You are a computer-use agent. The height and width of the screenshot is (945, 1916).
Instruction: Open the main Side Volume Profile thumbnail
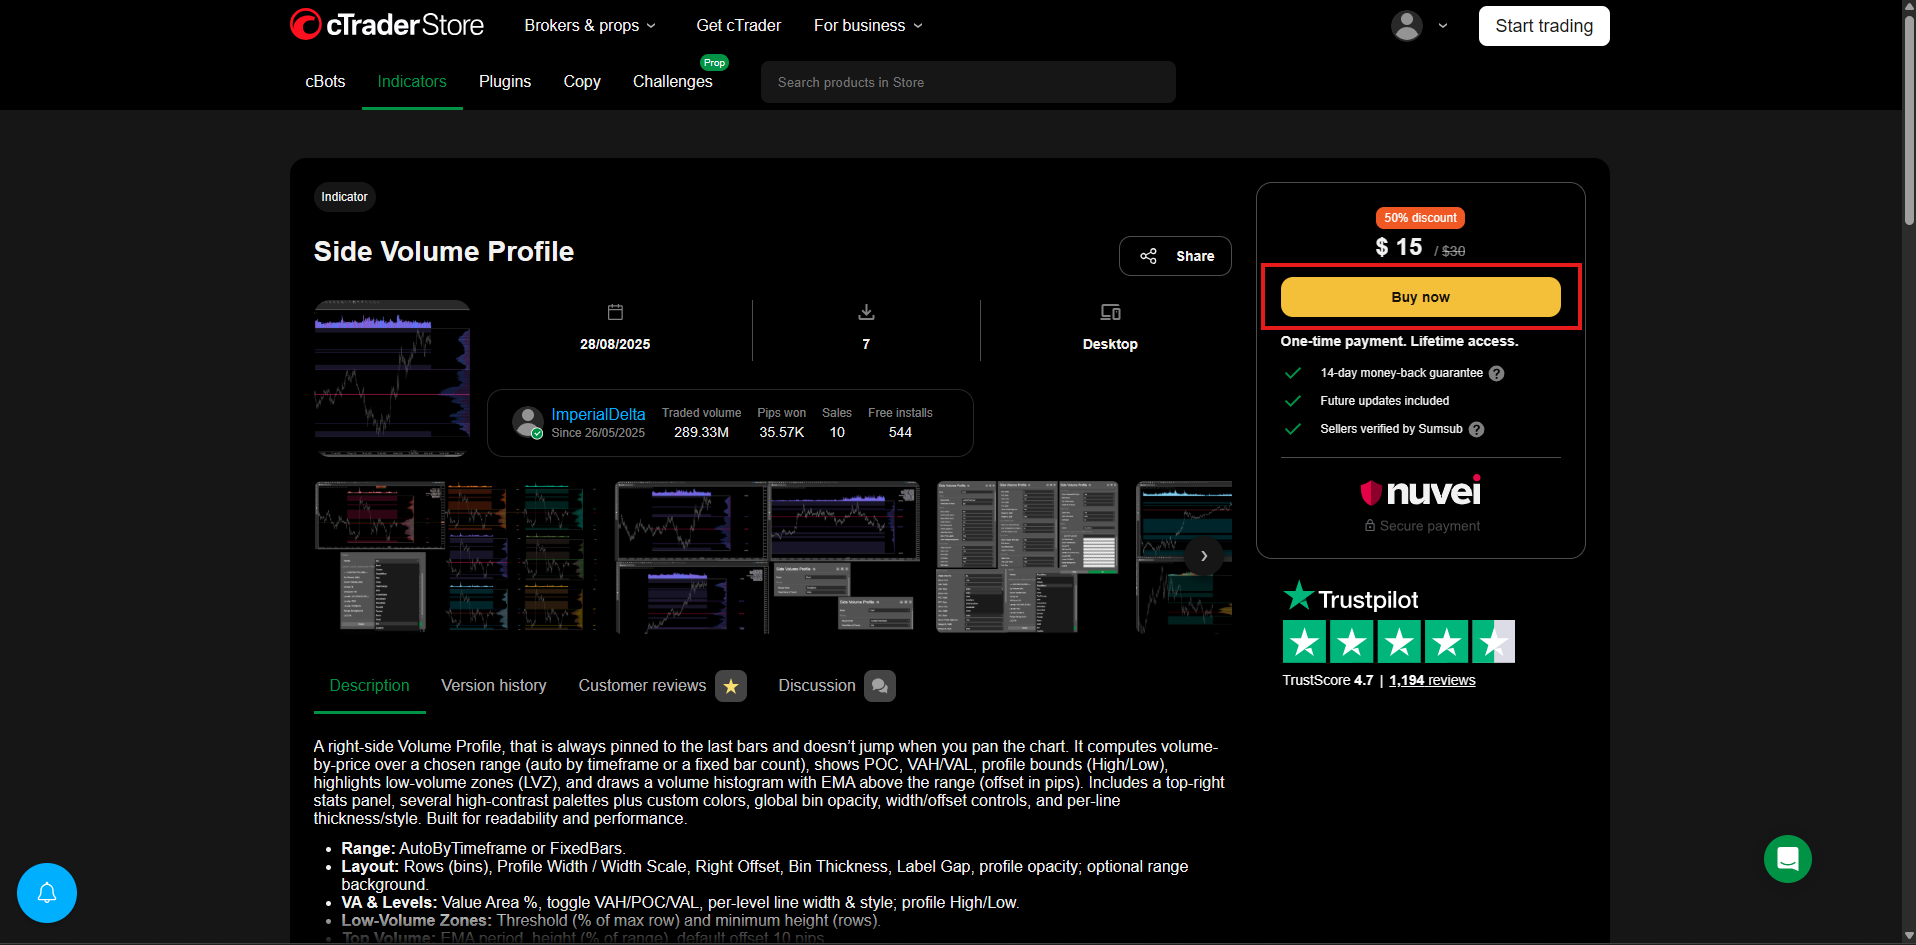(x=392, y=378)
